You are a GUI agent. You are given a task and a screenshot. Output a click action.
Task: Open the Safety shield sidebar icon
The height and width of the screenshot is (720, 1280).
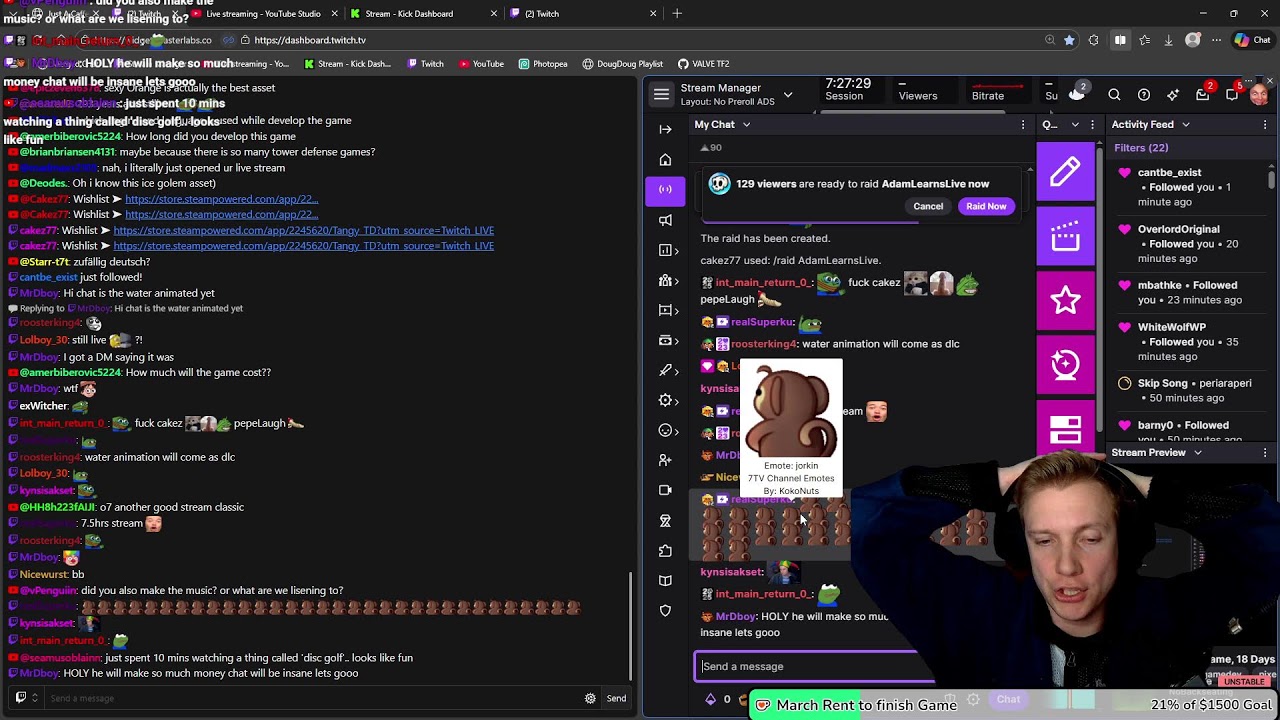click(x=666, y=610)
